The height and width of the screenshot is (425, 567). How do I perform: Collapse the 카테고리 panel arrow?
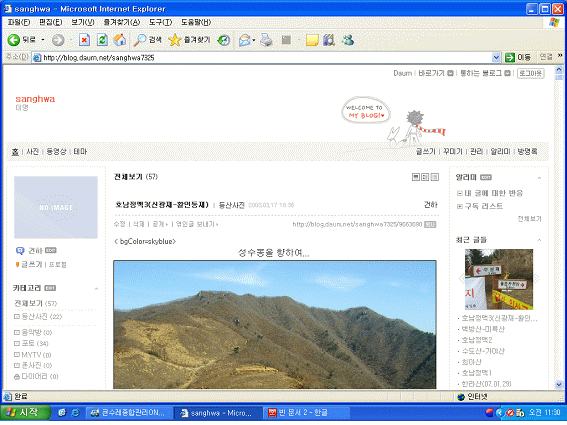coord(96,289)
